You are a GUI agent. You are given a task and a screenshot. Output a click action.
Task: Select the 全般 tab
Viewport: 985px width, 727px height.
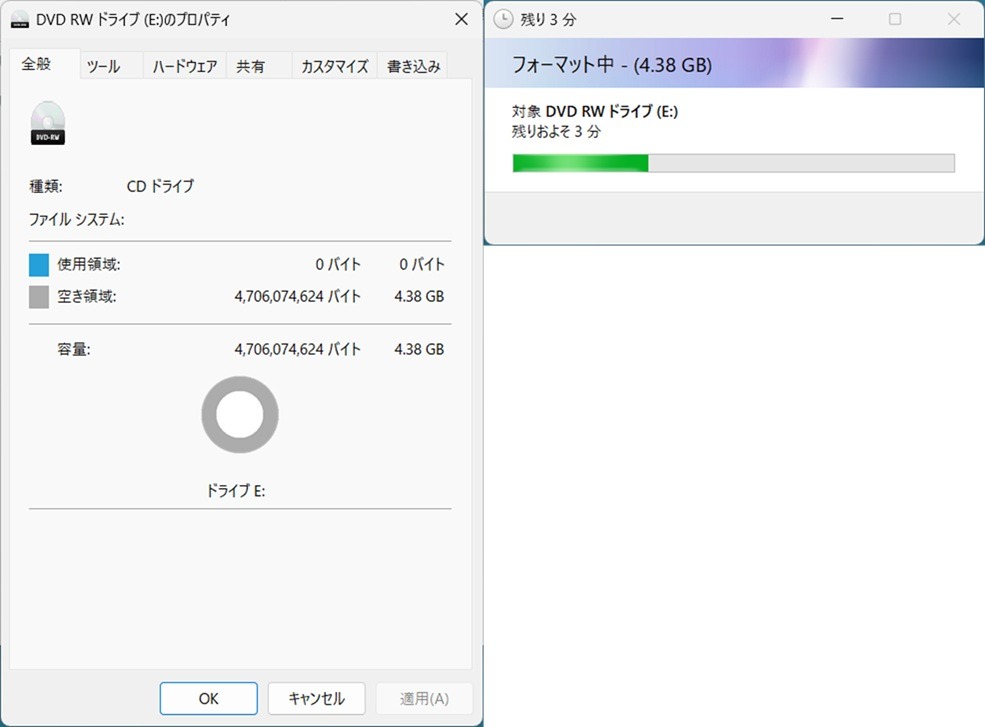click(45, 63)
